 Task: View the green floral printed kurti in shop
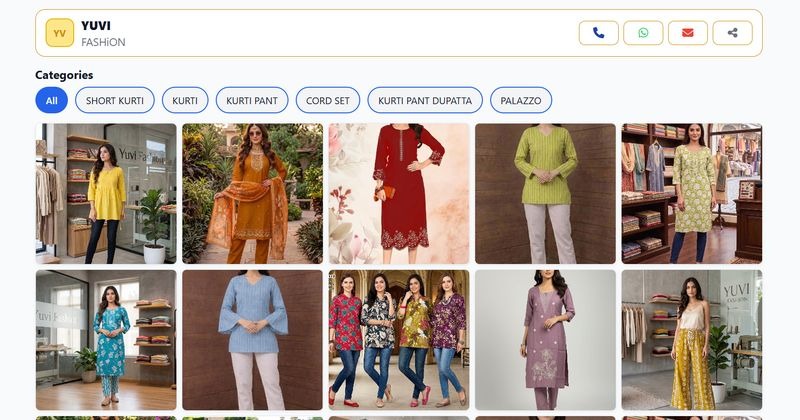click(x=692, y=194)
